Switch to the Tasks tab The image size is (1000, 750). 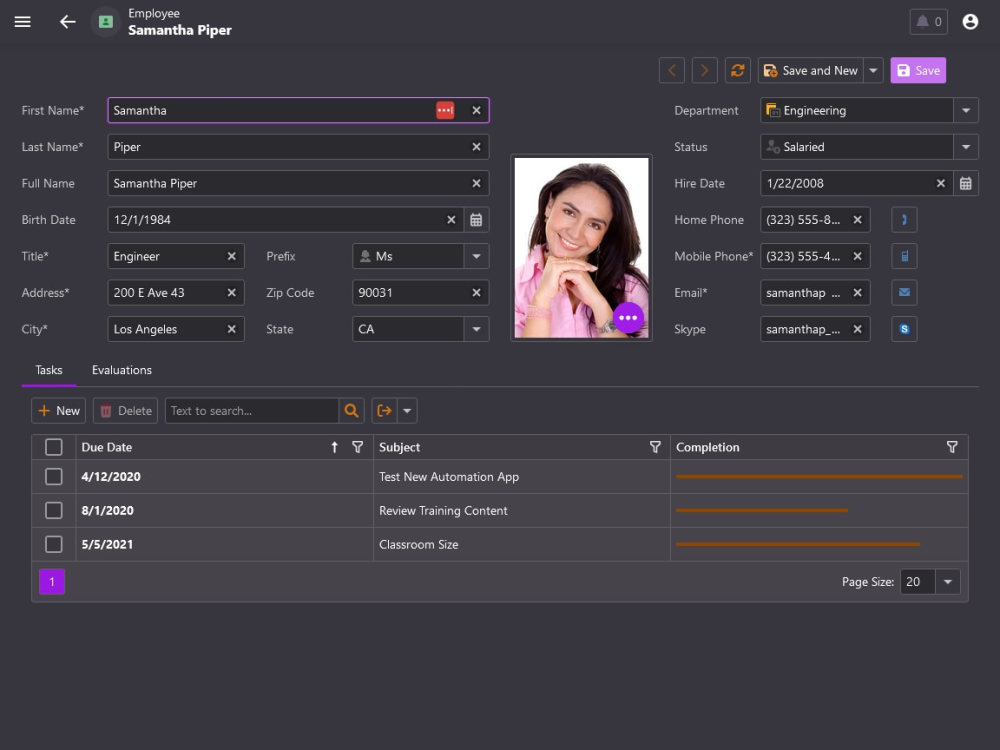[x=48, y=370]
